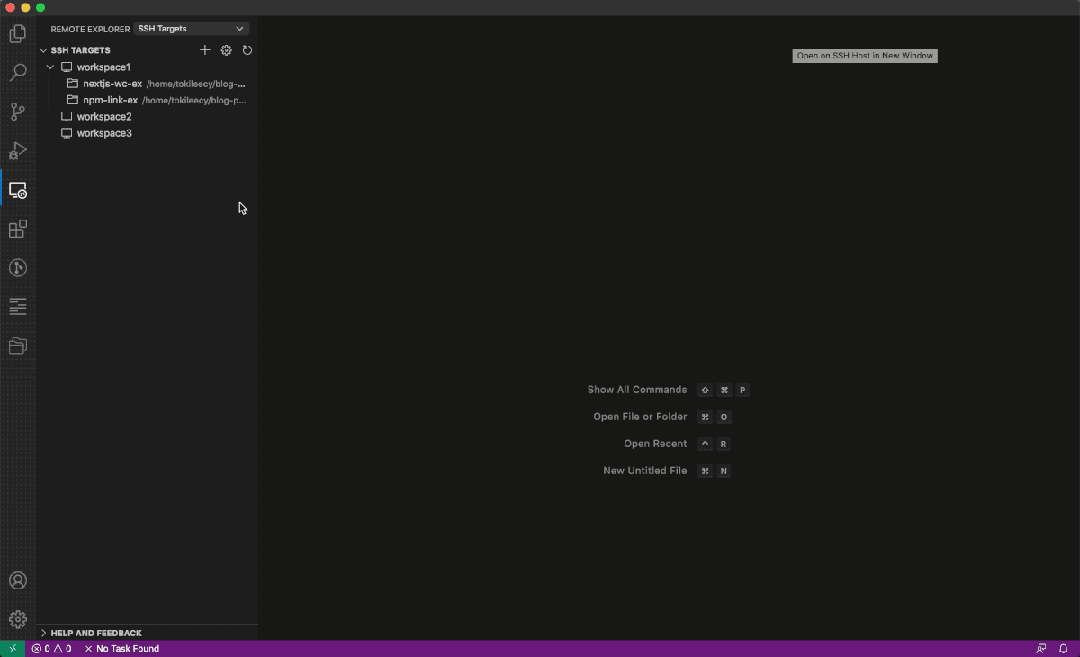Select the Search icon in activity bar
Screen dimensions: 1080x657
click(x=17, y=72)
